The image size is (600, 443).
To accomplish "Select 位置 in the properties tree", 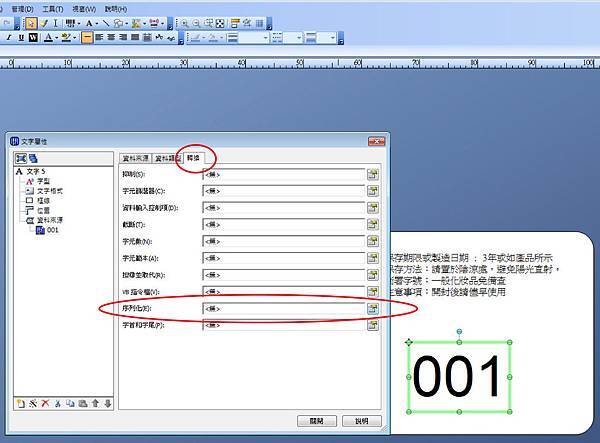I will pos(43,210).
